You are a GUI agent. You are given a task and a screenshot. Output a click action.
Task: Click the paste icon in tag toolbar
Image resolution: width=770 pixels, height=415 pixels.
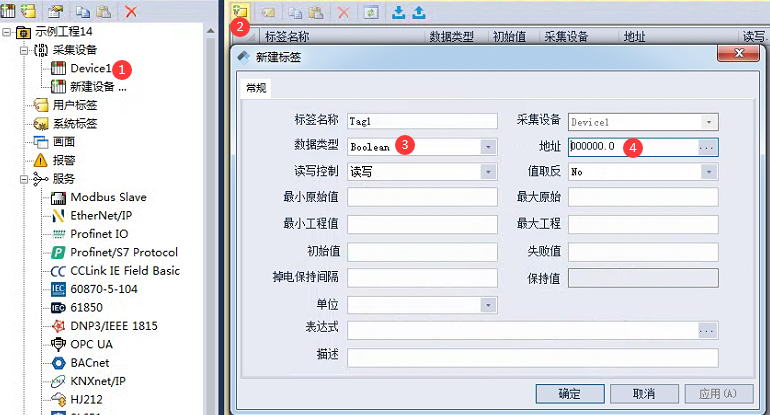click(x=316, y=12)
